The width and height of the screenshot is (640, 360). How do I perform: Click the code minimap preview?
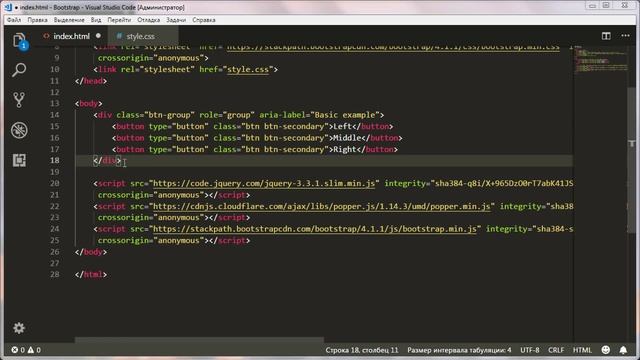600,61
